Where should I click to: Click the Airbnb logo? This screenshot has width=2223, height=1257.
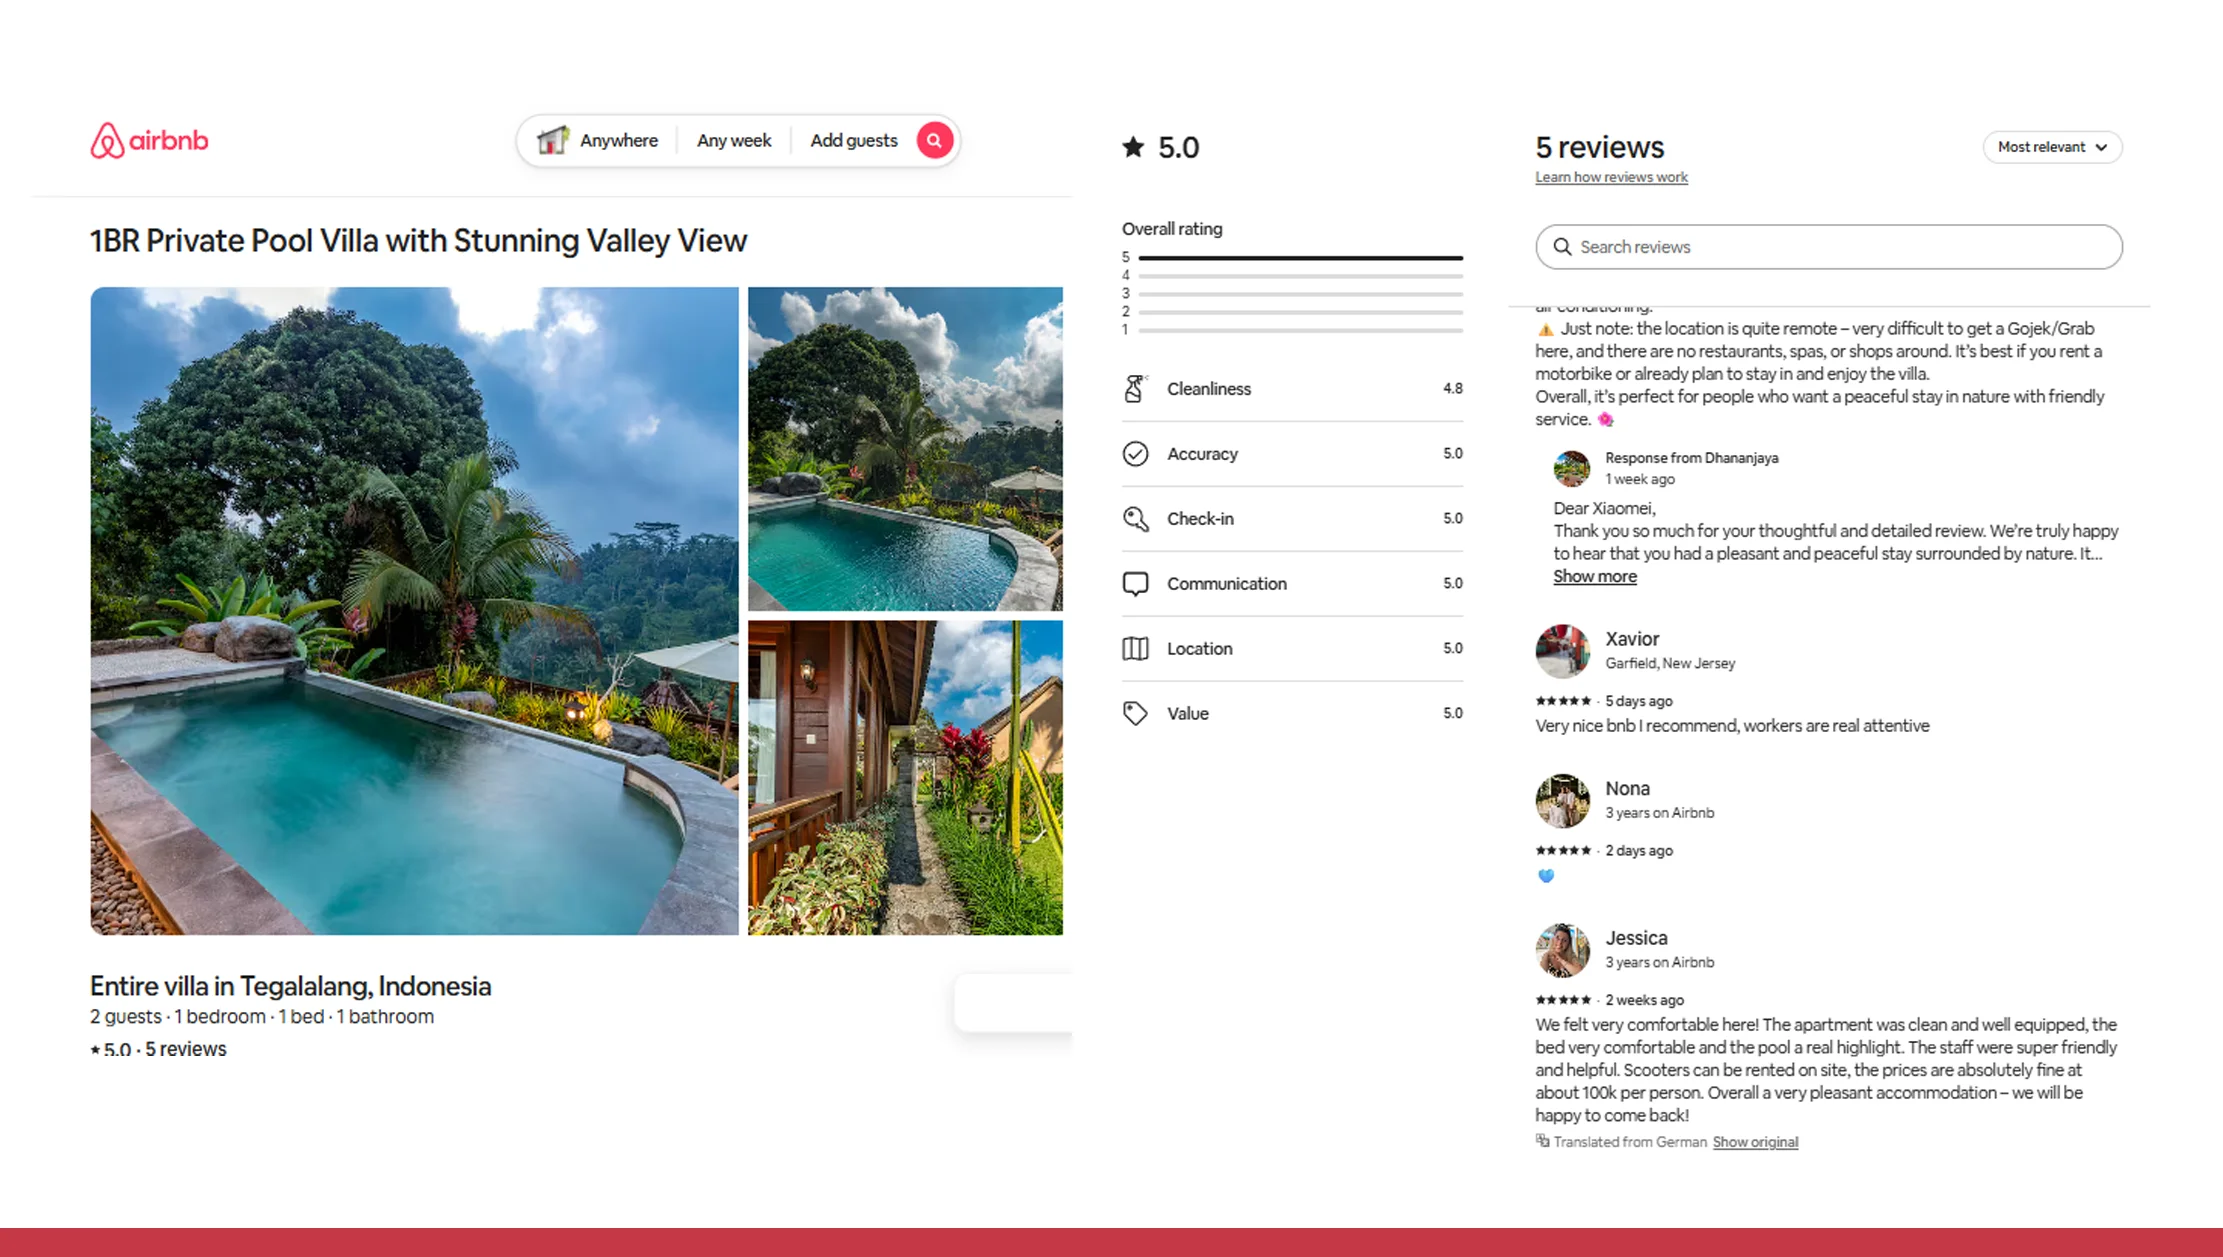pyautogui.click(x=148, y=140)
